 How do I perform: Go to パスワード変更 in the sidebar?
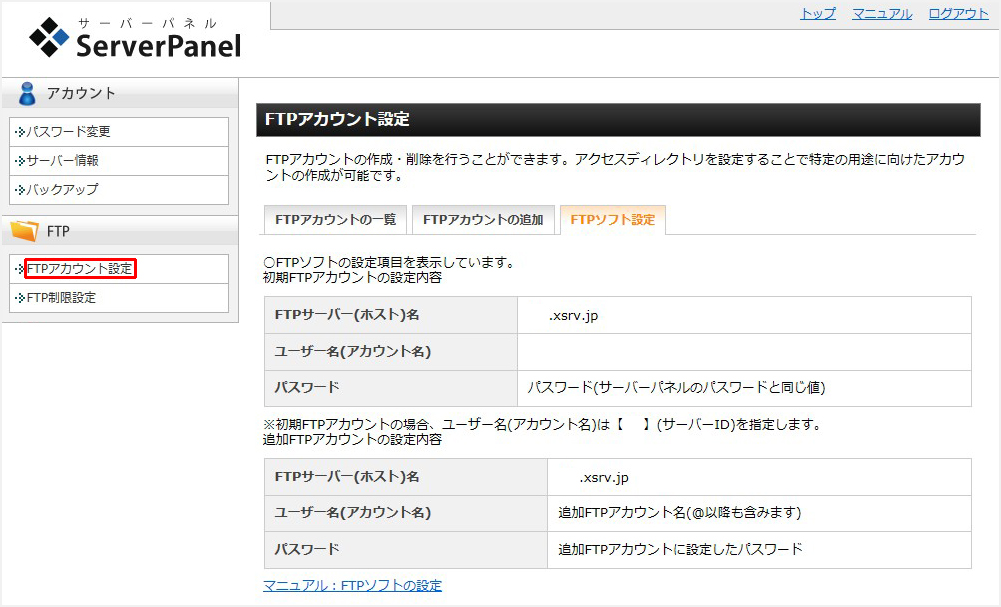pos(68,132)
